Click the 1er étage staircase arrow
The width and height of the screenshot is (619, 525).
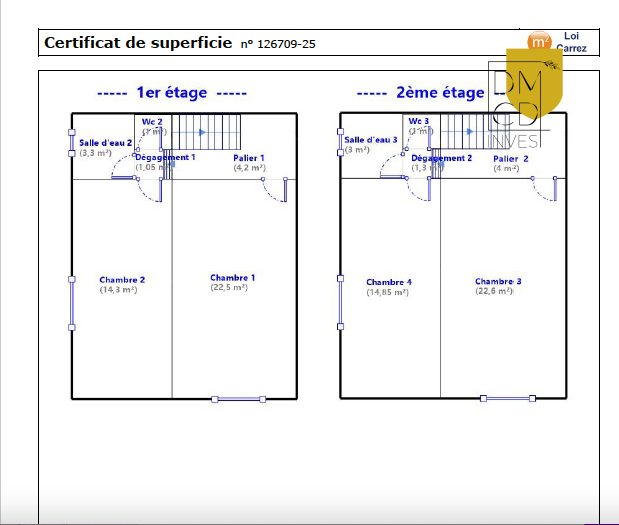pos(203,131)
